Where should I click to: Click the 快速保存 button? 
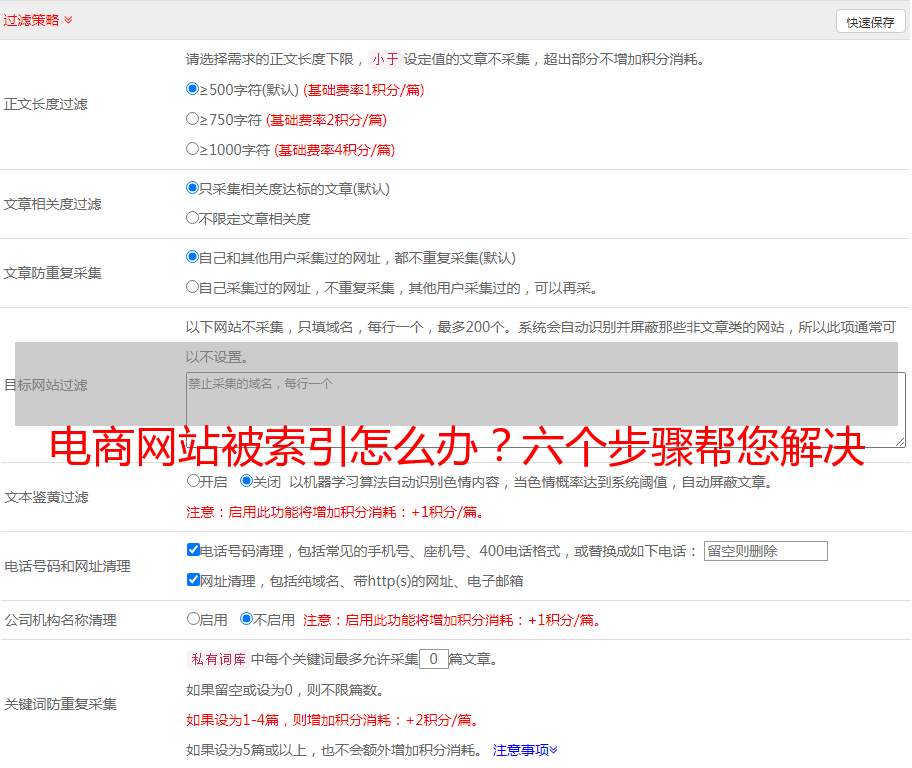870,22
